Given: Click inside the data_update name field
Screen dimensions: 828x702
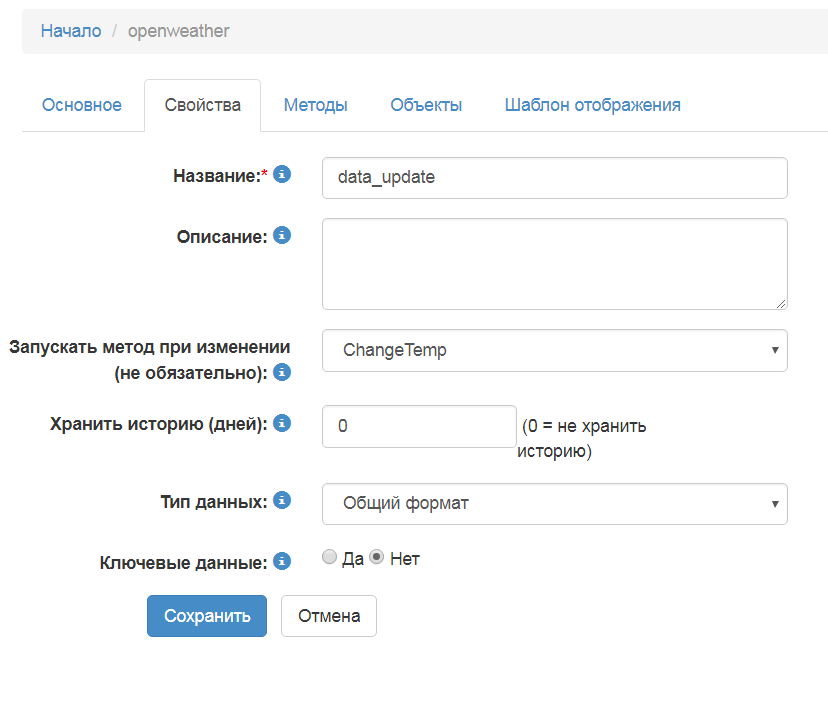Looking at the screenshot, I should pos(554,177).
